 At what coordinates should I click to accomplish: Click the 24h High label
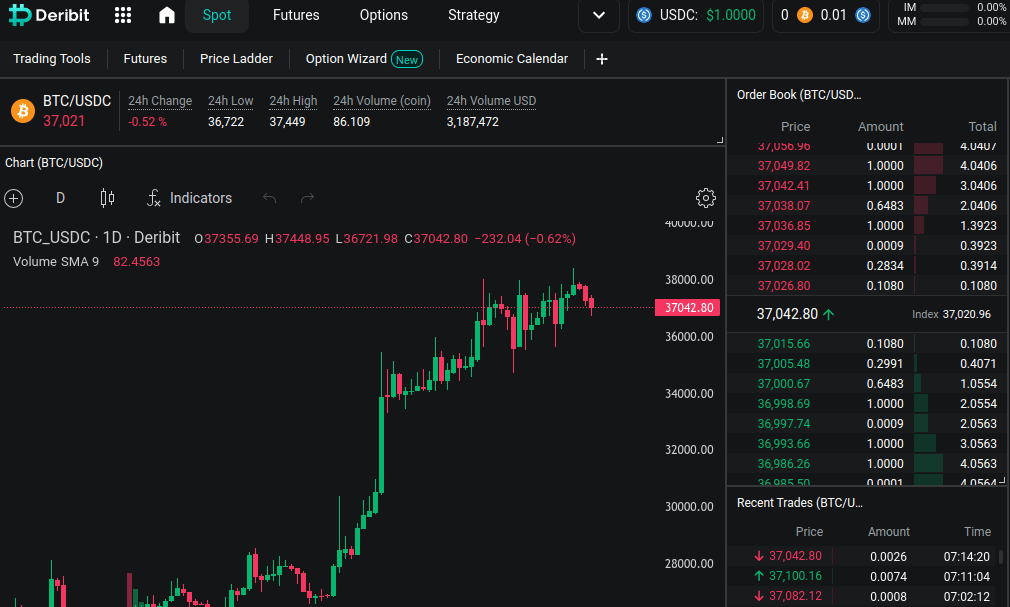tap(293, 101)
